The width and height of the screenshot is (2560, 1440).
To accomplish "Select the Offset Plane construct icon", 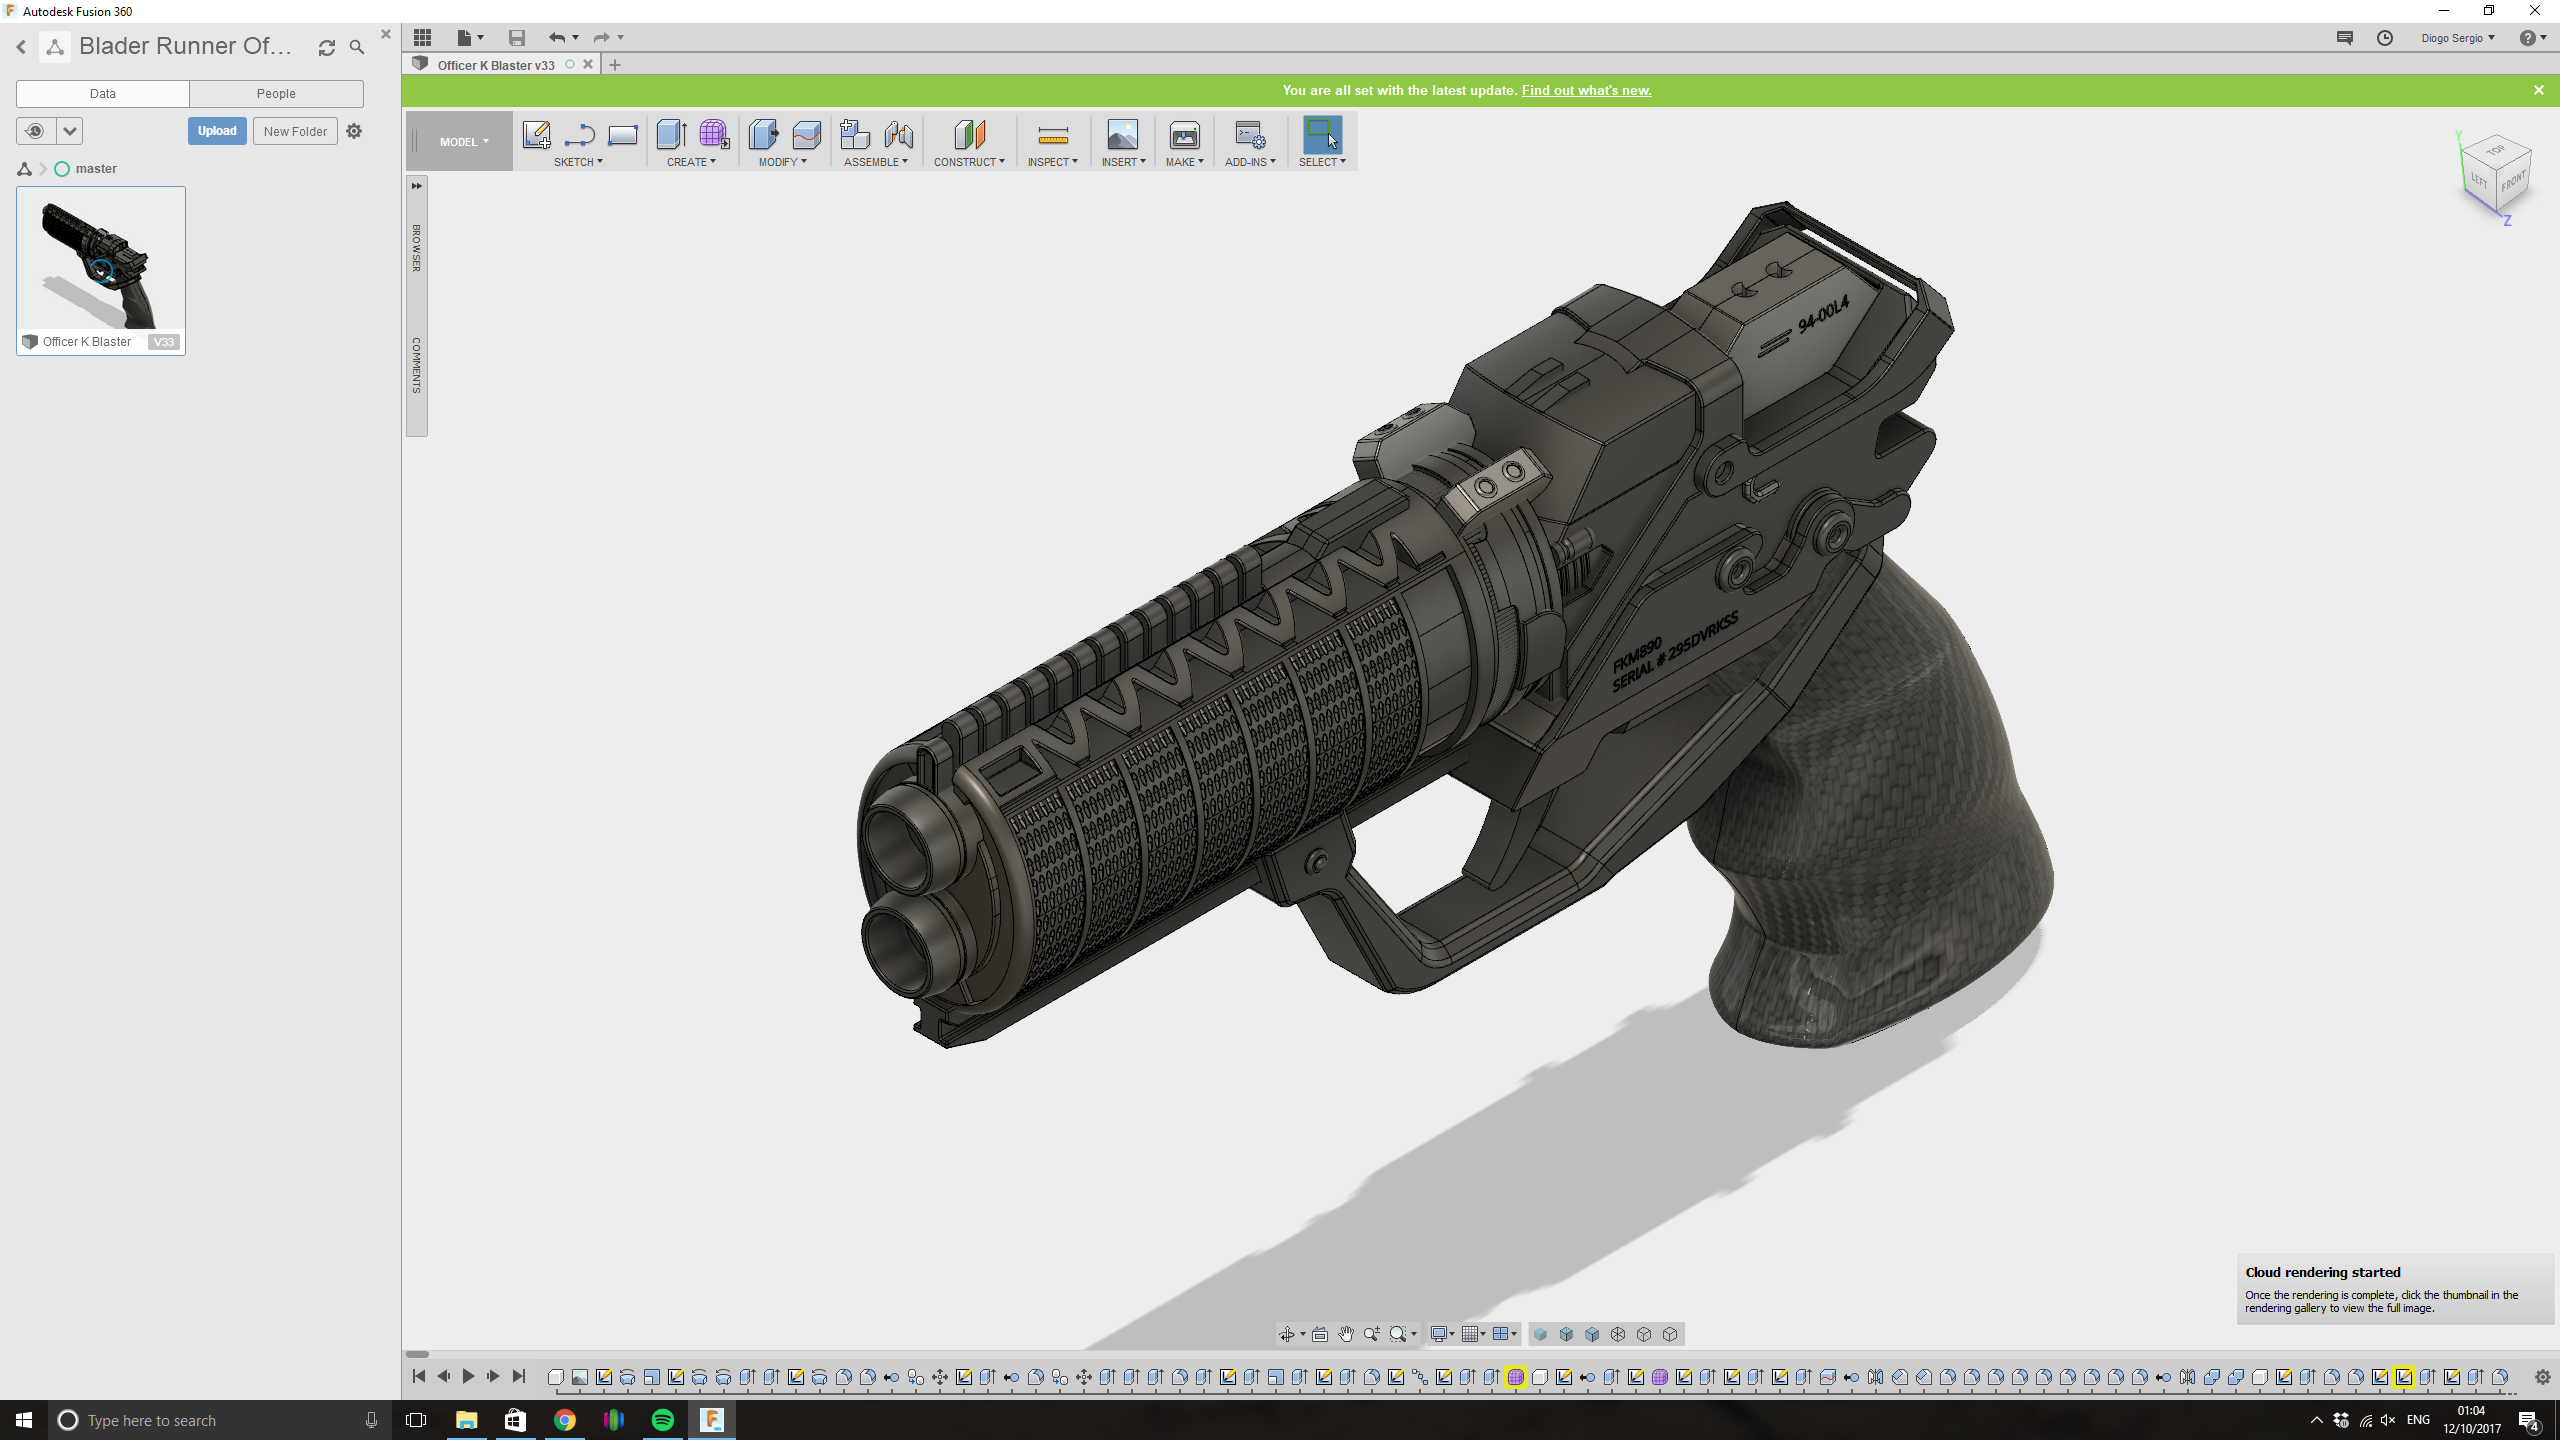I will click(969, 135).
